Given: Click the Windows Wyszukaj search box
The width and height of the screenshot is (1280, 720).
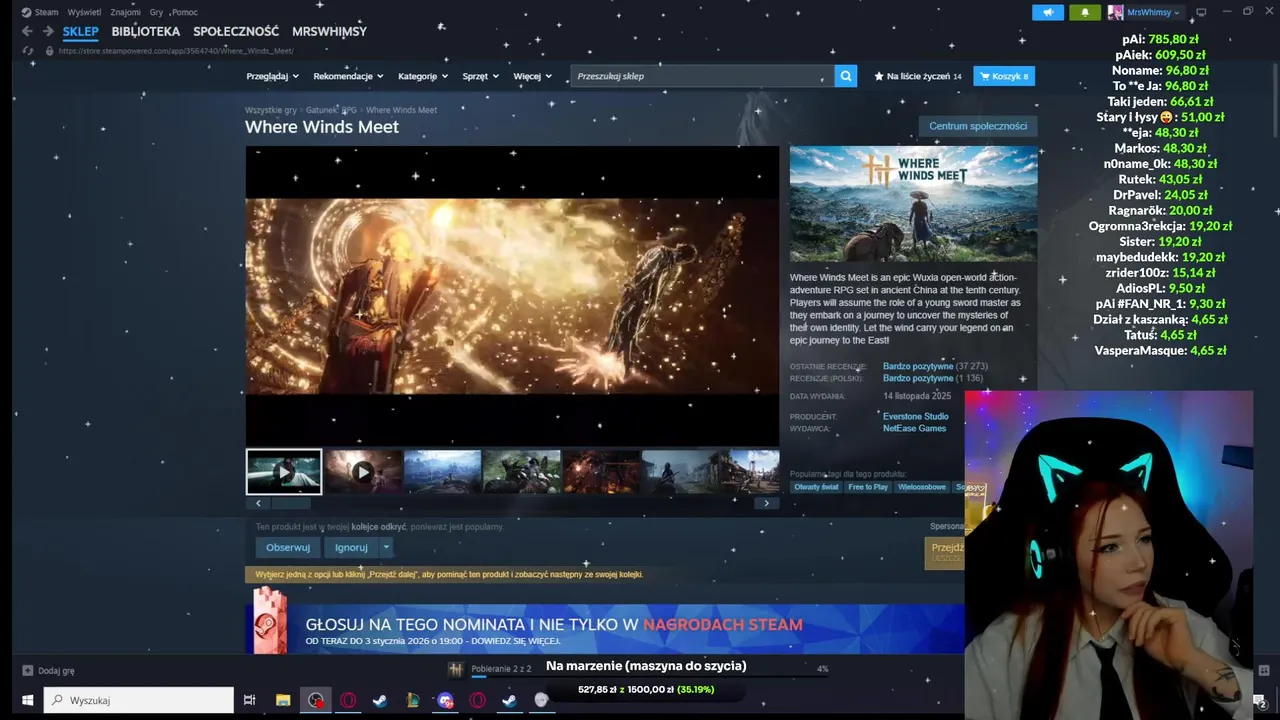Looking at the screenshot, I should (139, 700).
